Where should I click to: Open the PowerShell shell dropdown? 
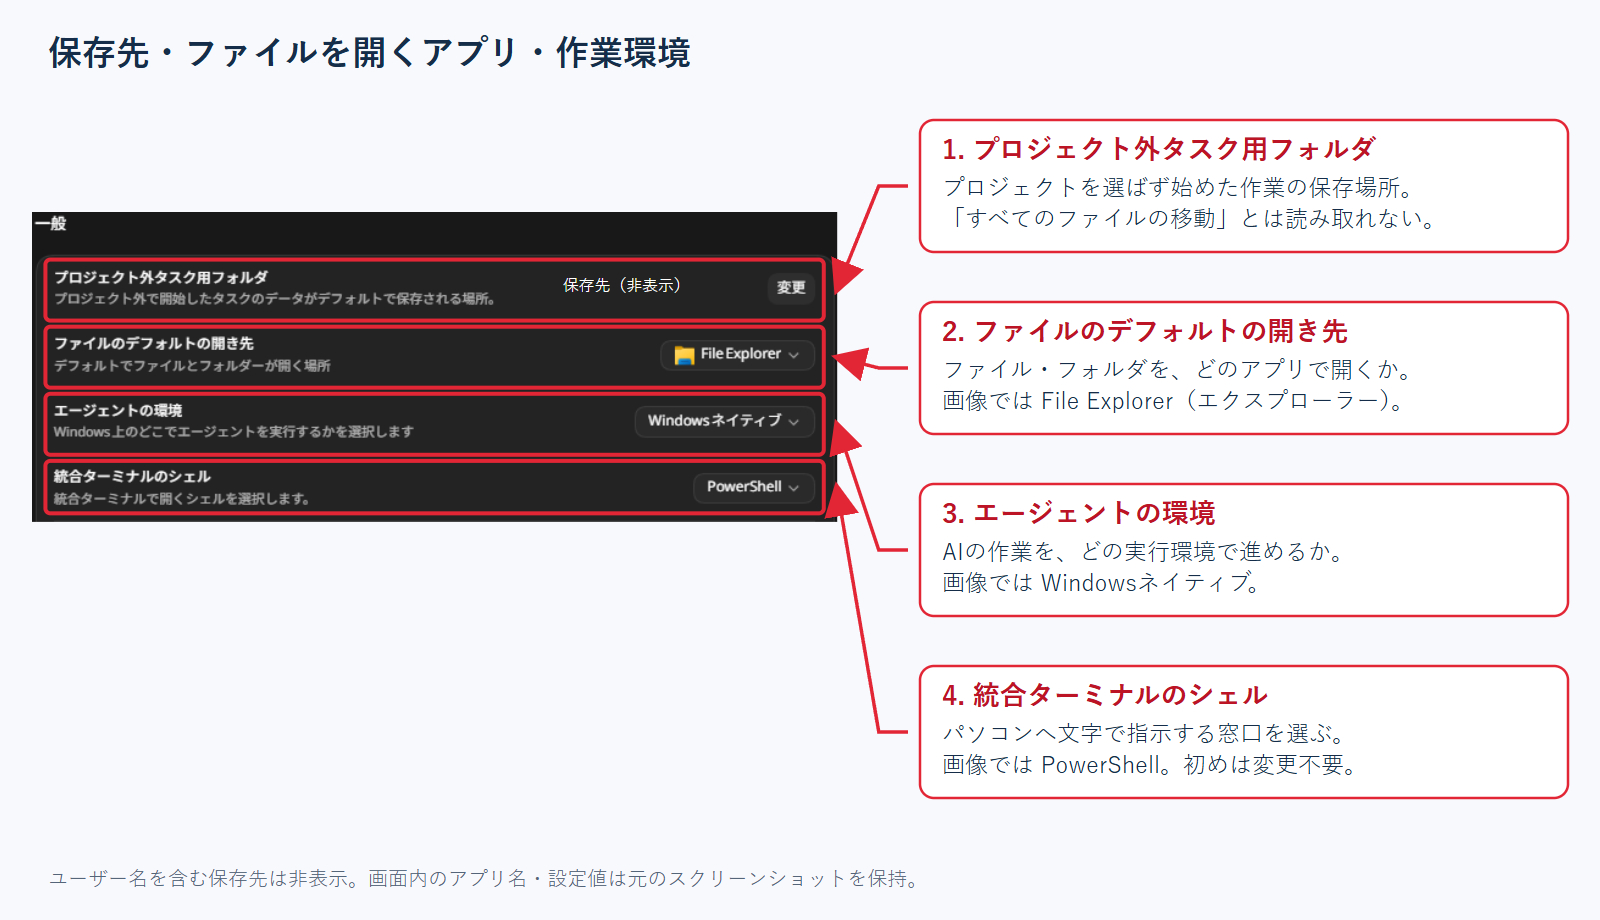click(754, 487)
